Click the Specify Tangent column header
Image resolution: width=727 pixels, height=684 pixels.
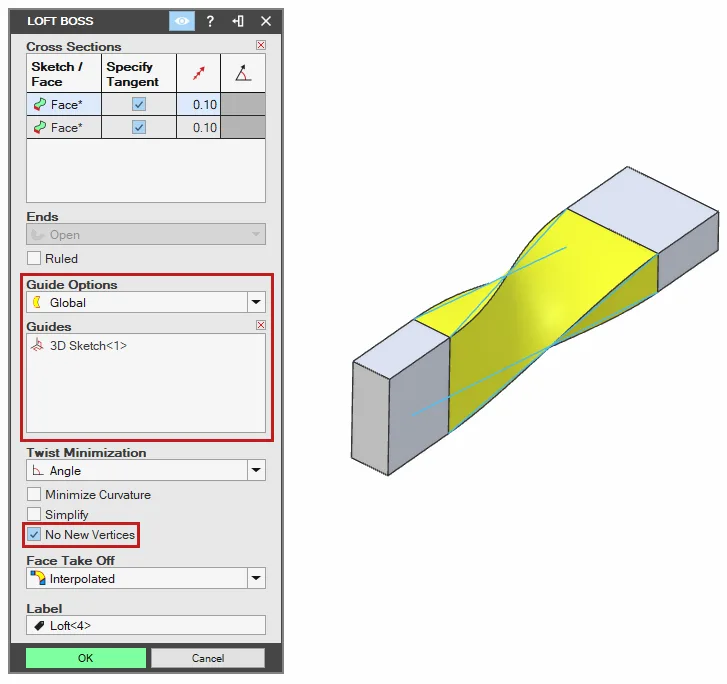tap(139, 73)
